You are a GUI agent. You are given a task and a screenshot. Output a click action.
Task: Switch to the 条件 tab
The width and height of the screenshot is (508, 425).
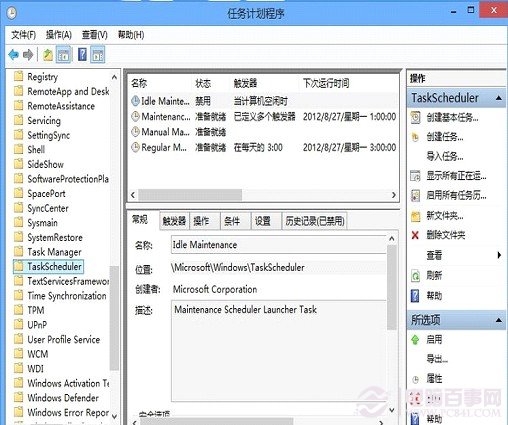(235, 221)
